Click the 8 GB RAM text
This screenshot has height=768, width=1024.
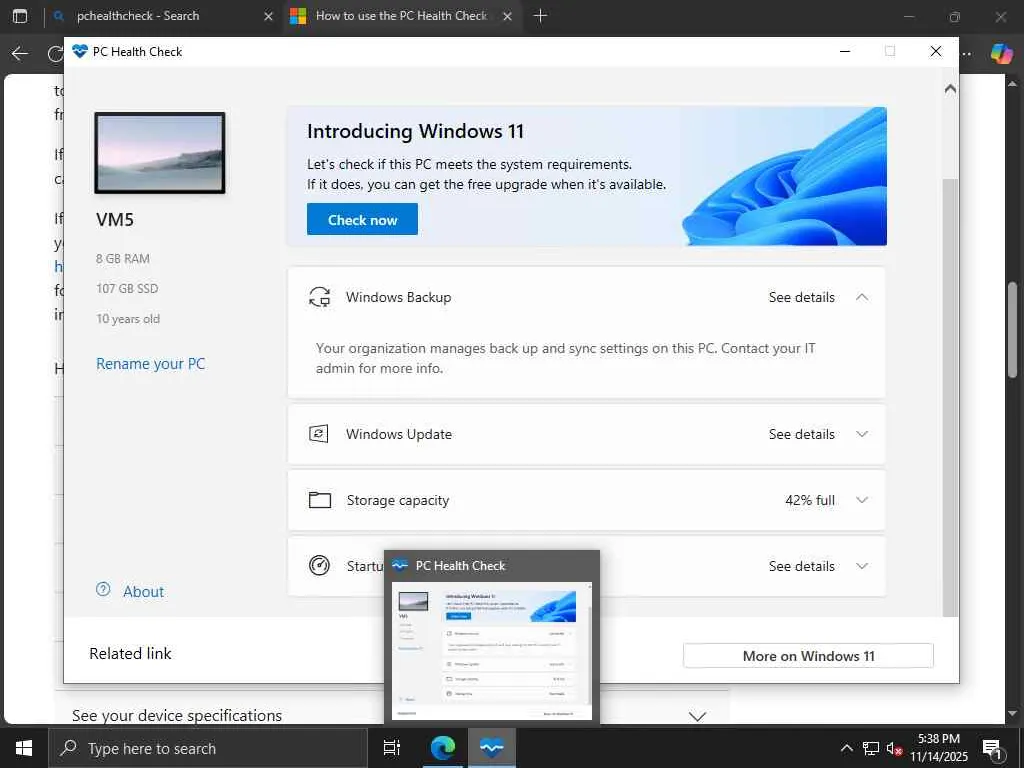pyautogui.click(x=123, y=259)
